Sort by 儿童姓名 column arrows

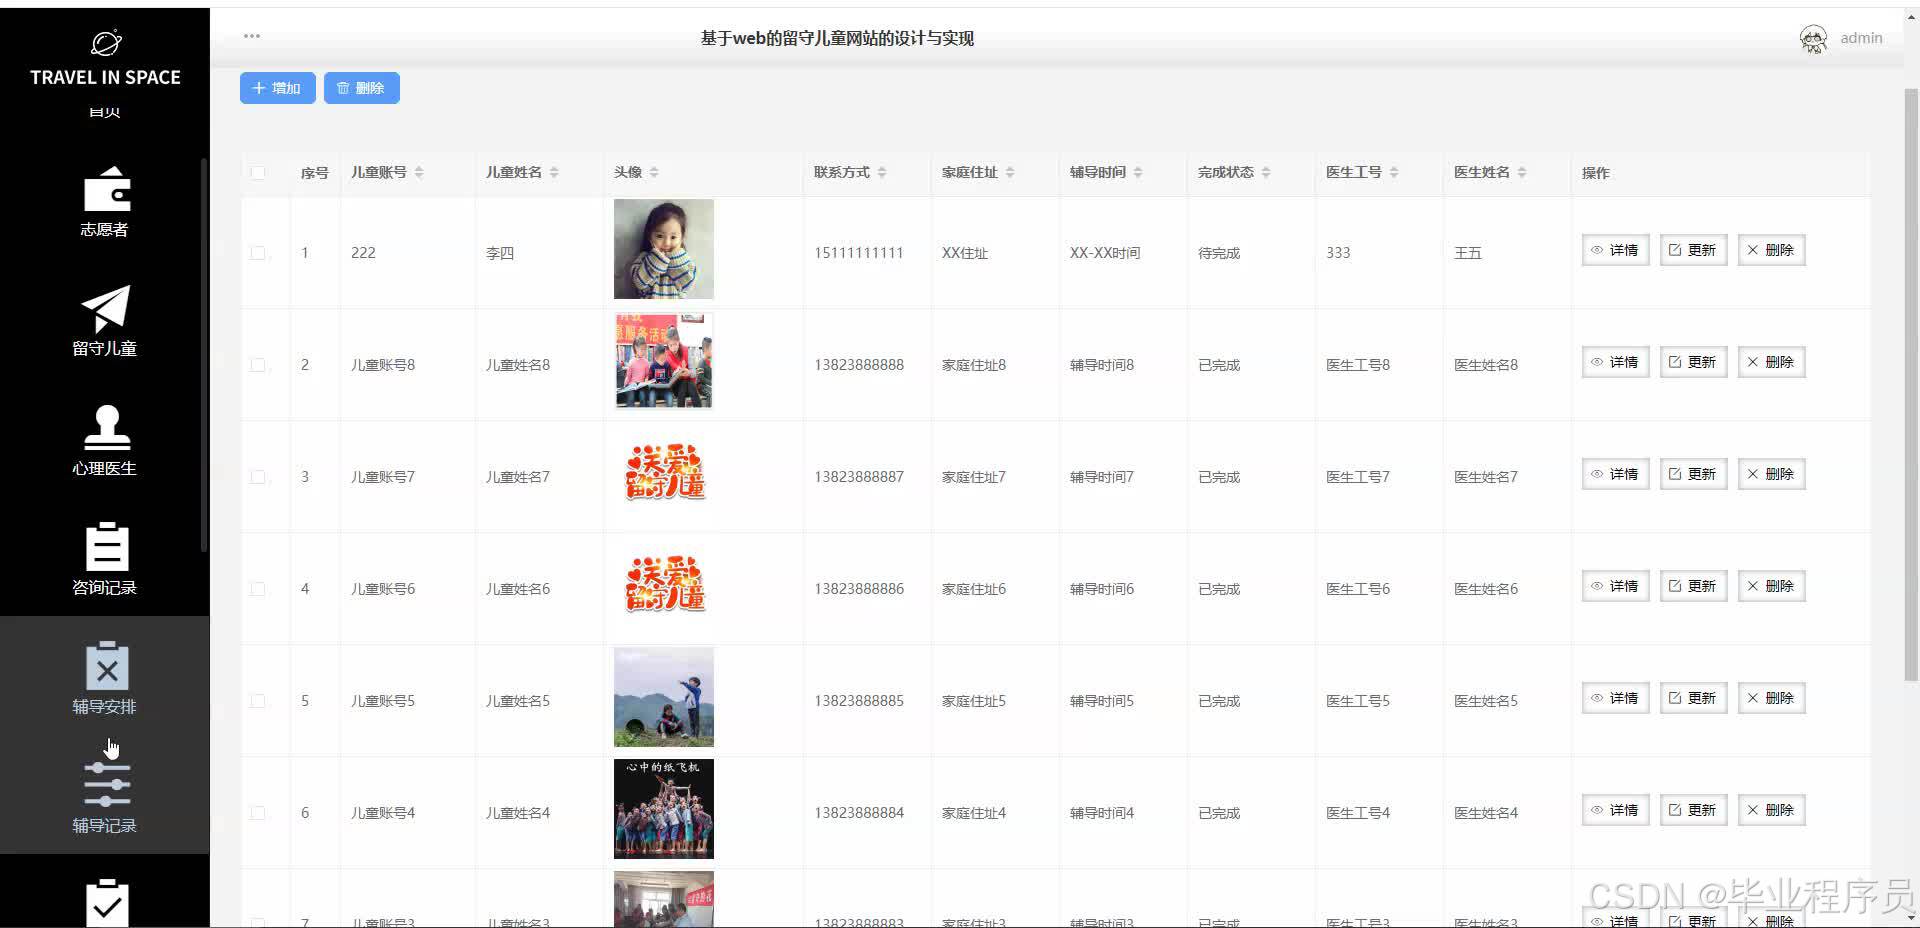pyautogui.click(x=554, y=173)
